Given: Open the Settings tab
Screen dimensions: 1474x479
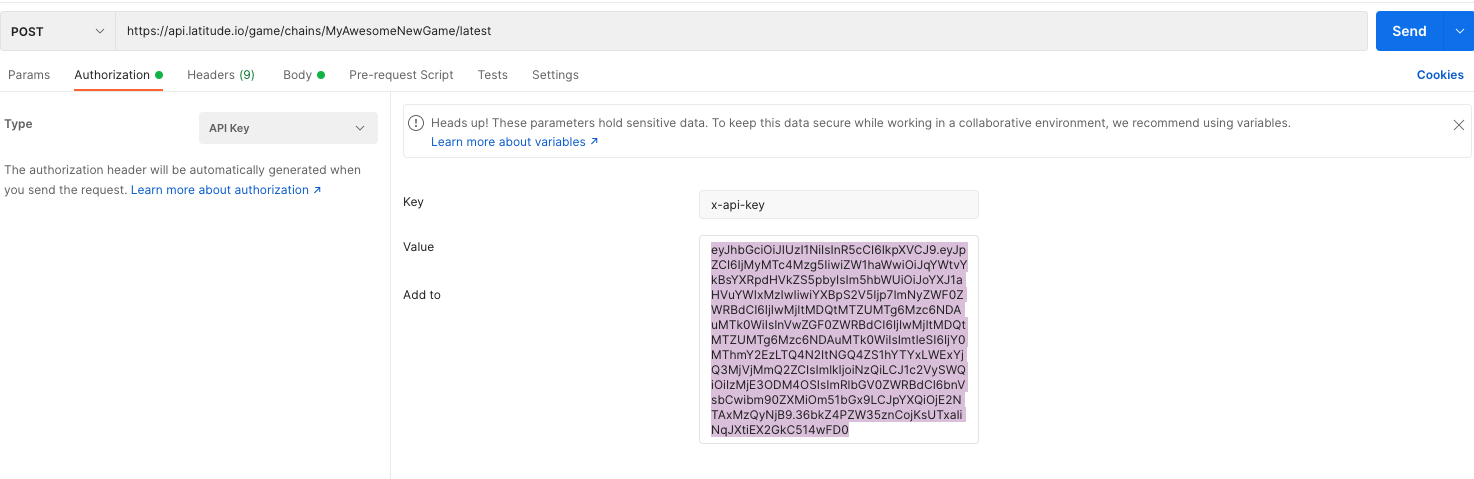Looking at the screenshot, I should (x=555, y=75).
